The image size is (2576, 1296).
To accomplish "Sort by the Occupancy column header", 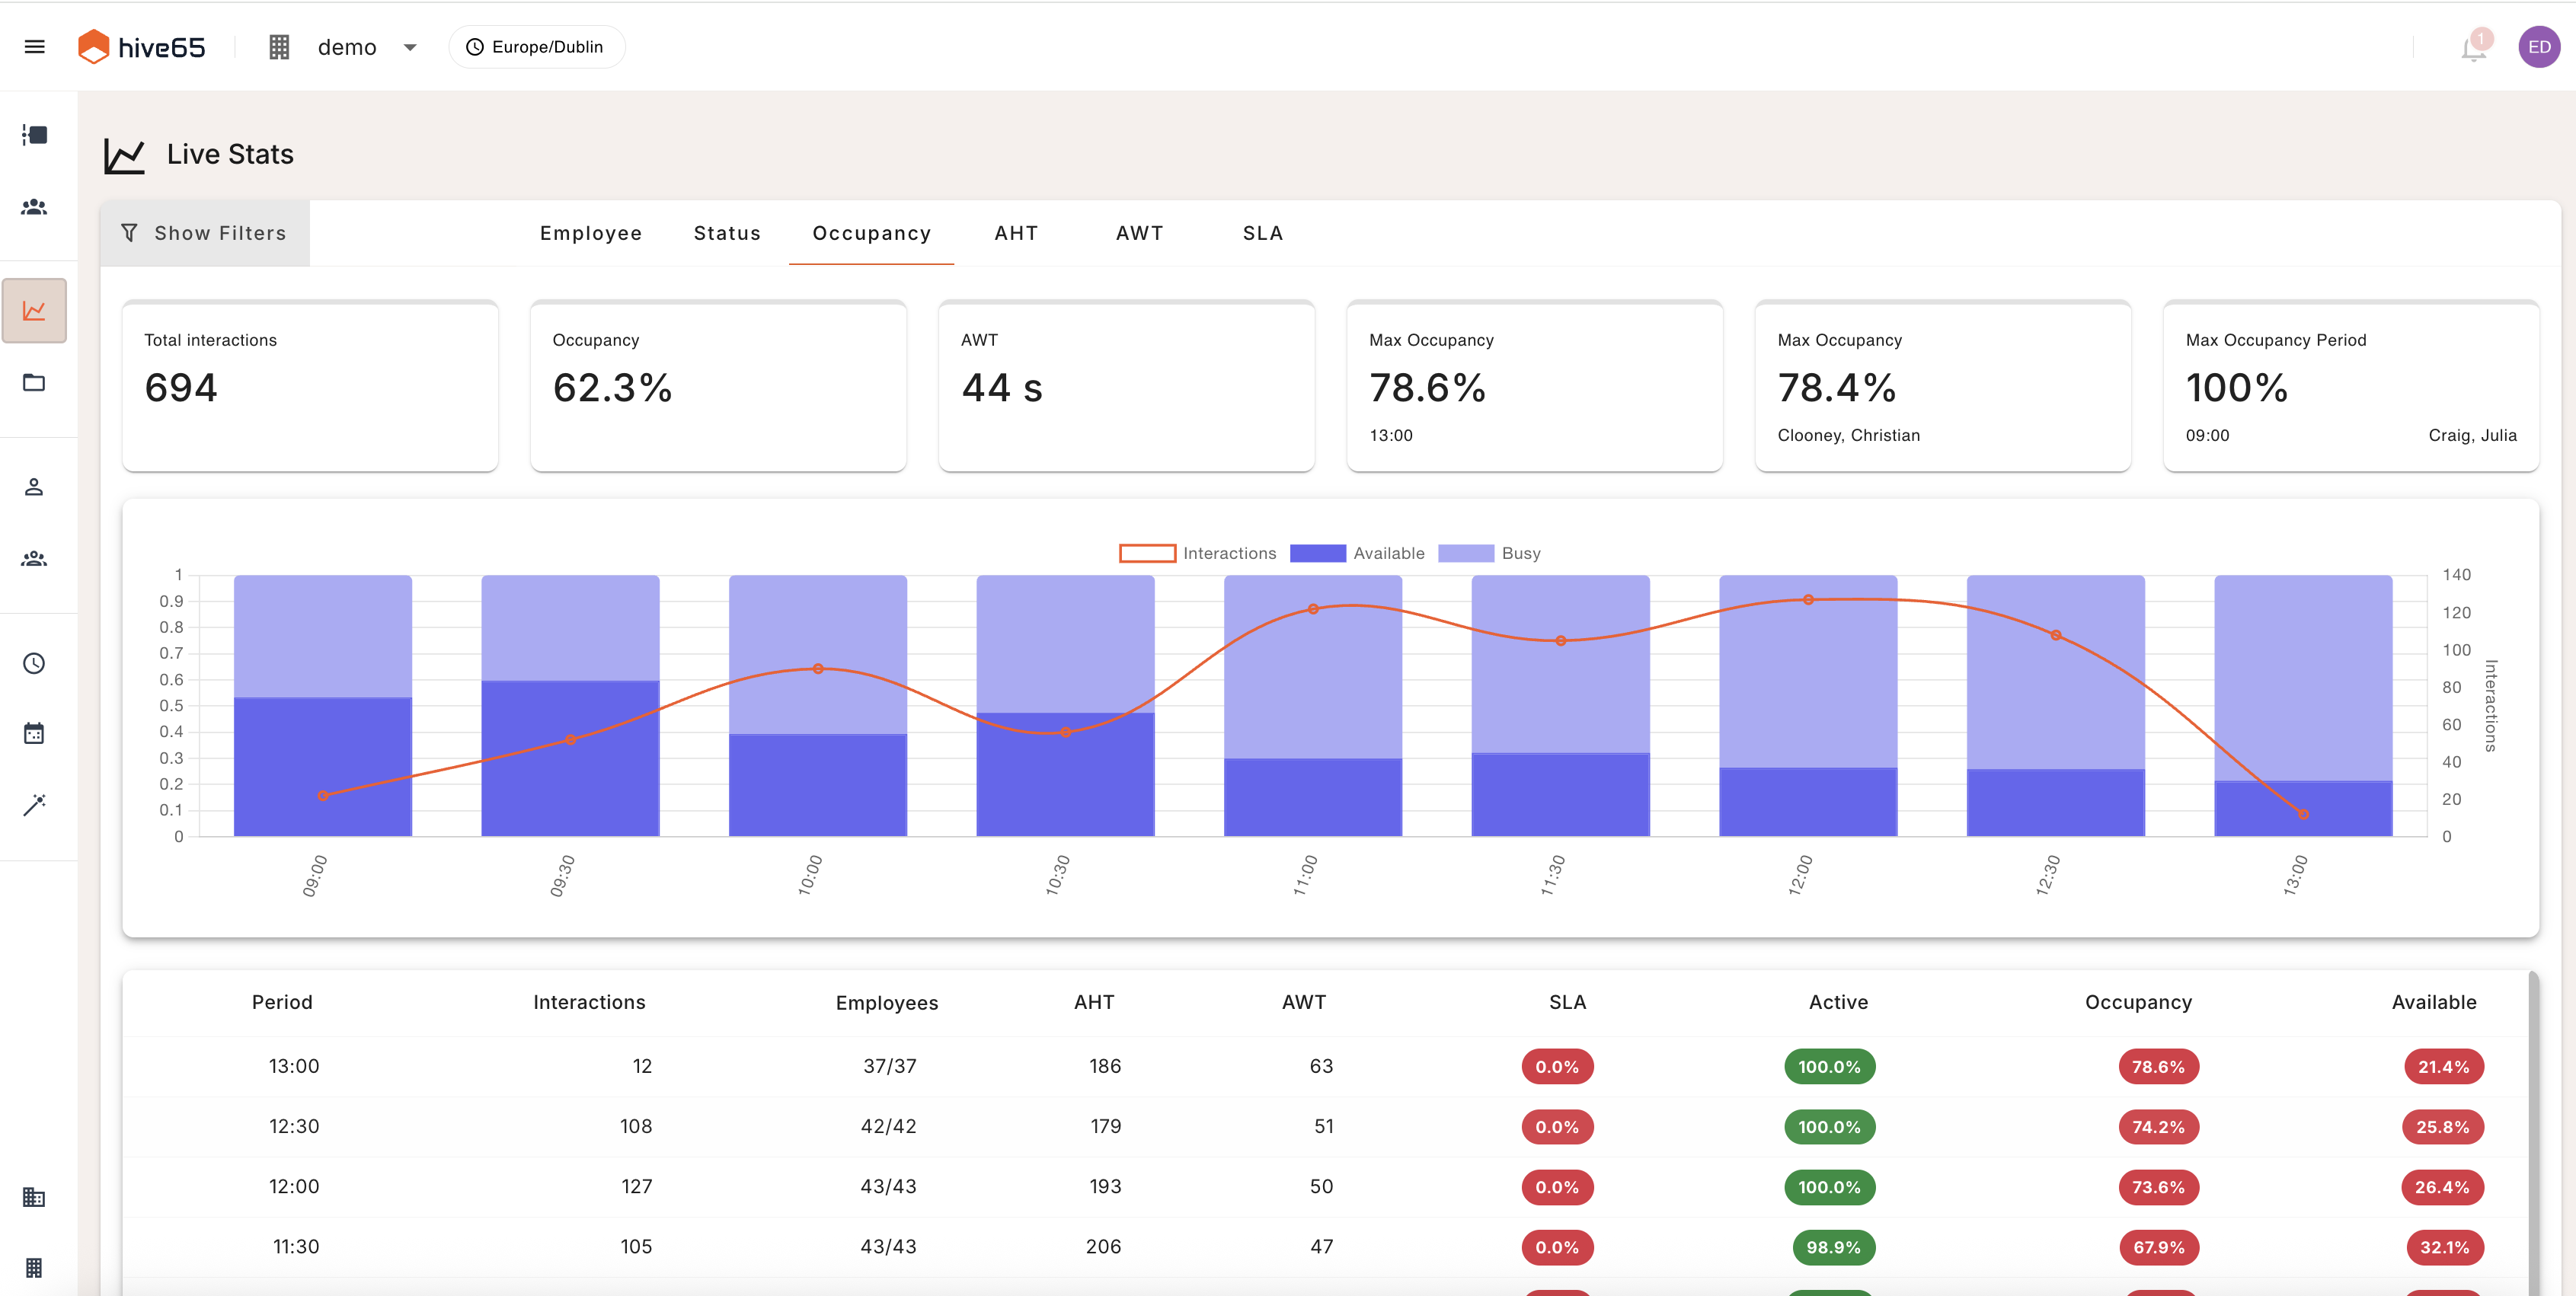I will click(2138, 1002).
